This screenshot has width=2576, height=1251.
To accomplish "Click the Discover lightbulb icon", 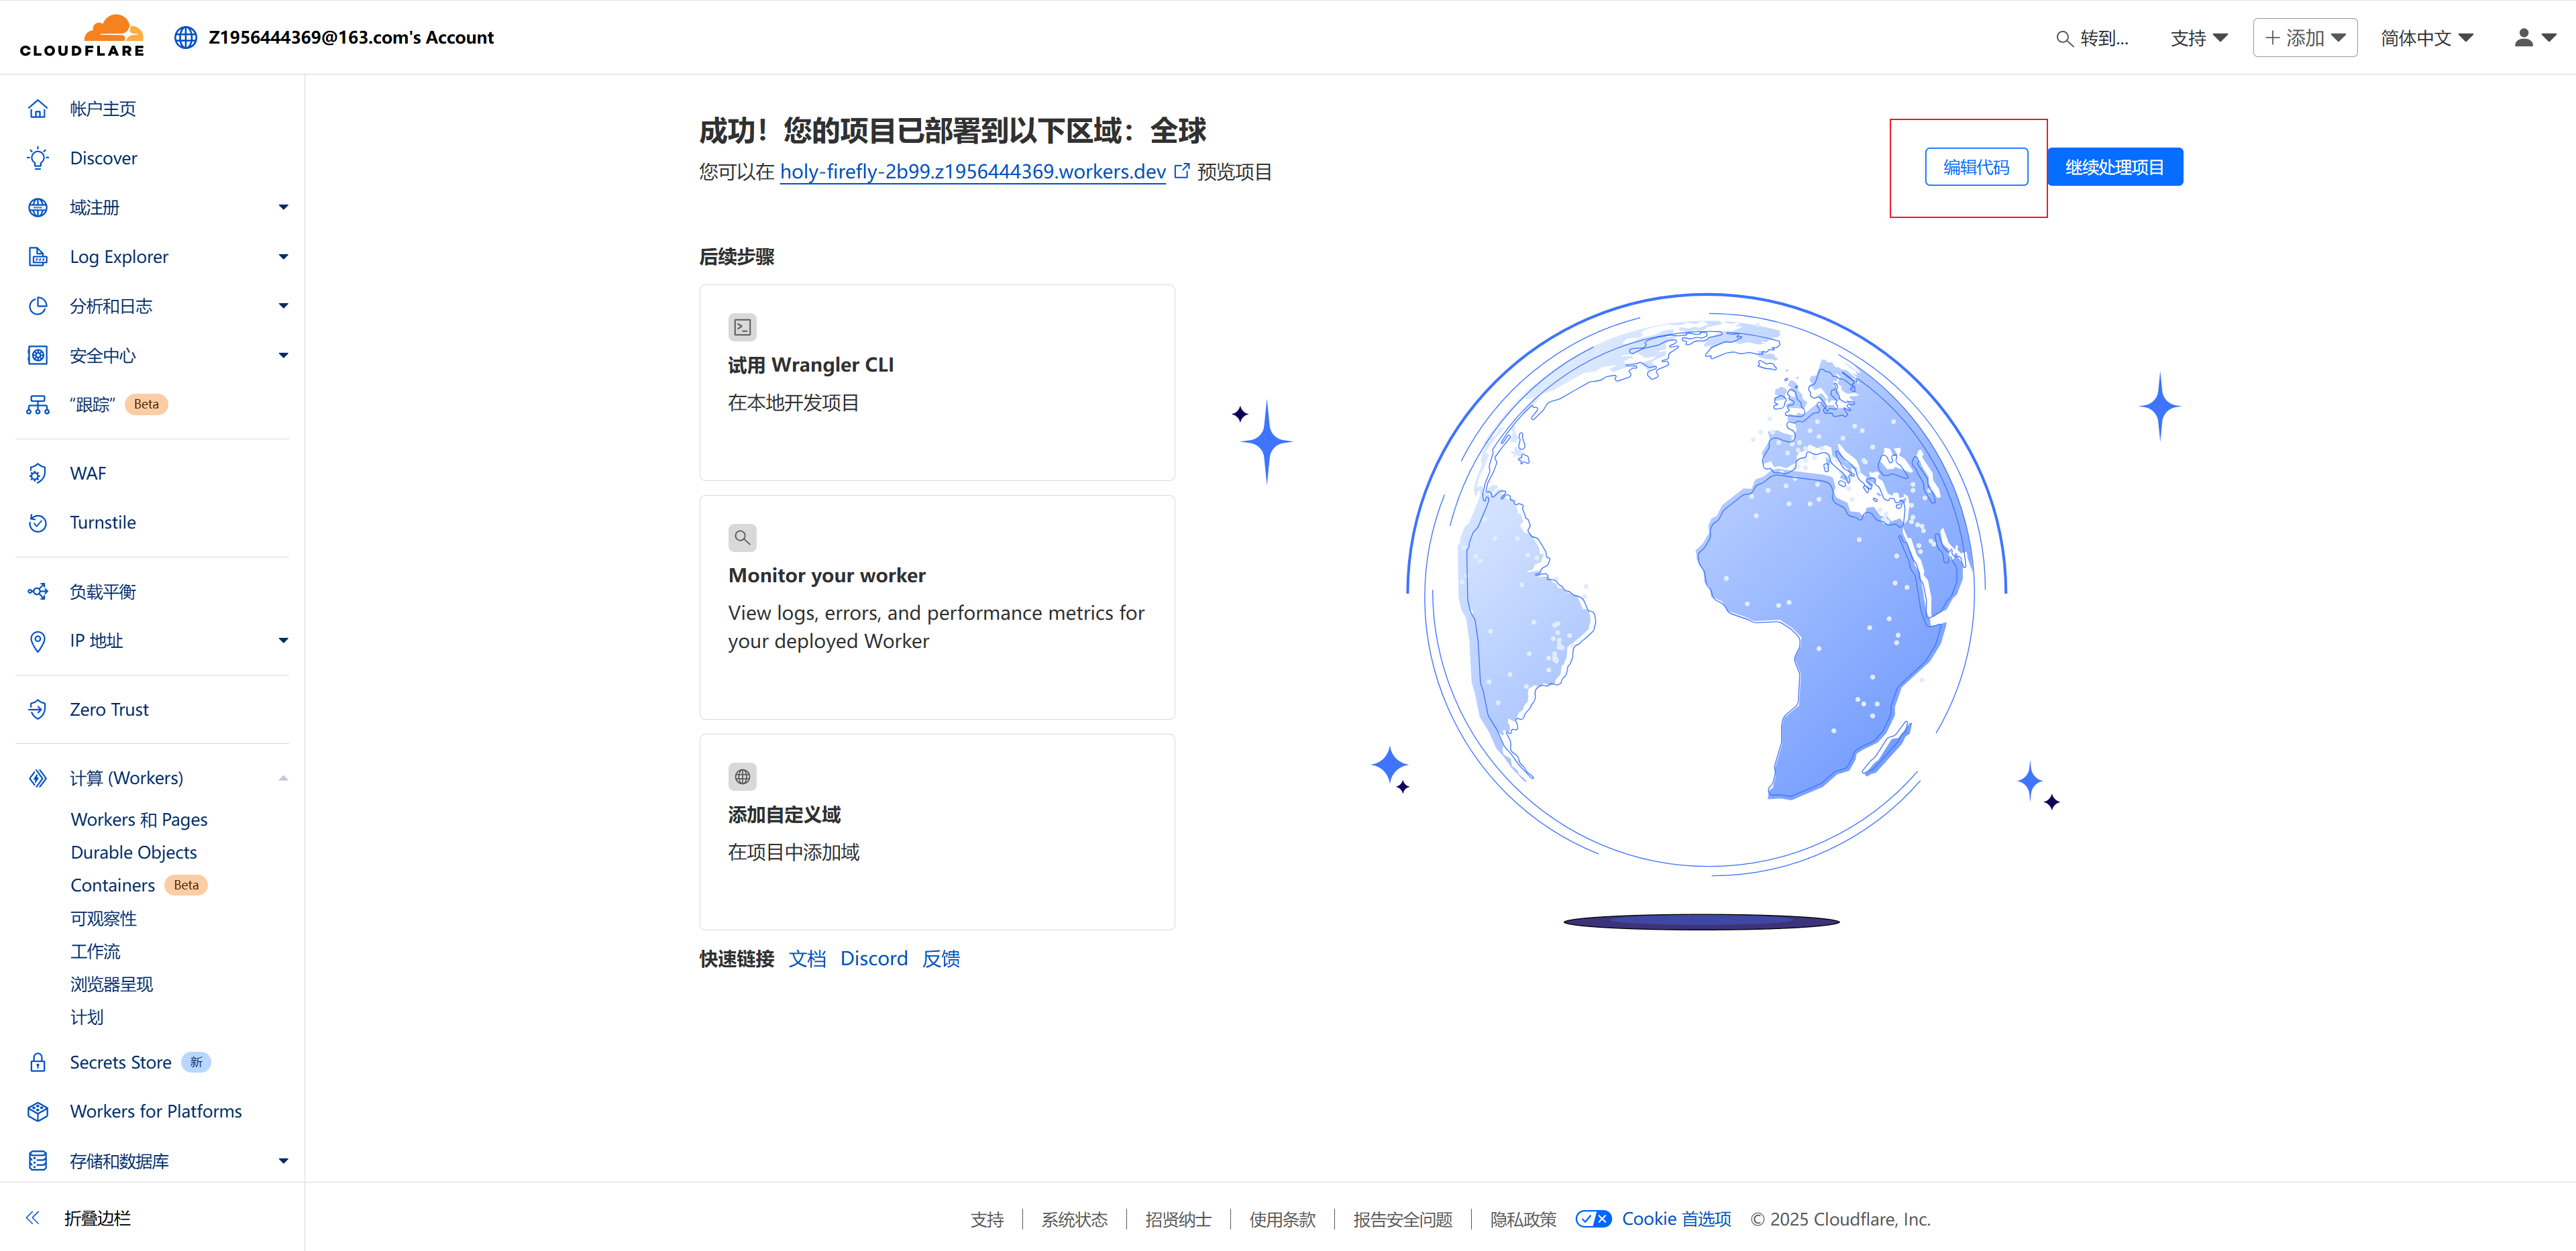I will click(x=38, y=158).
